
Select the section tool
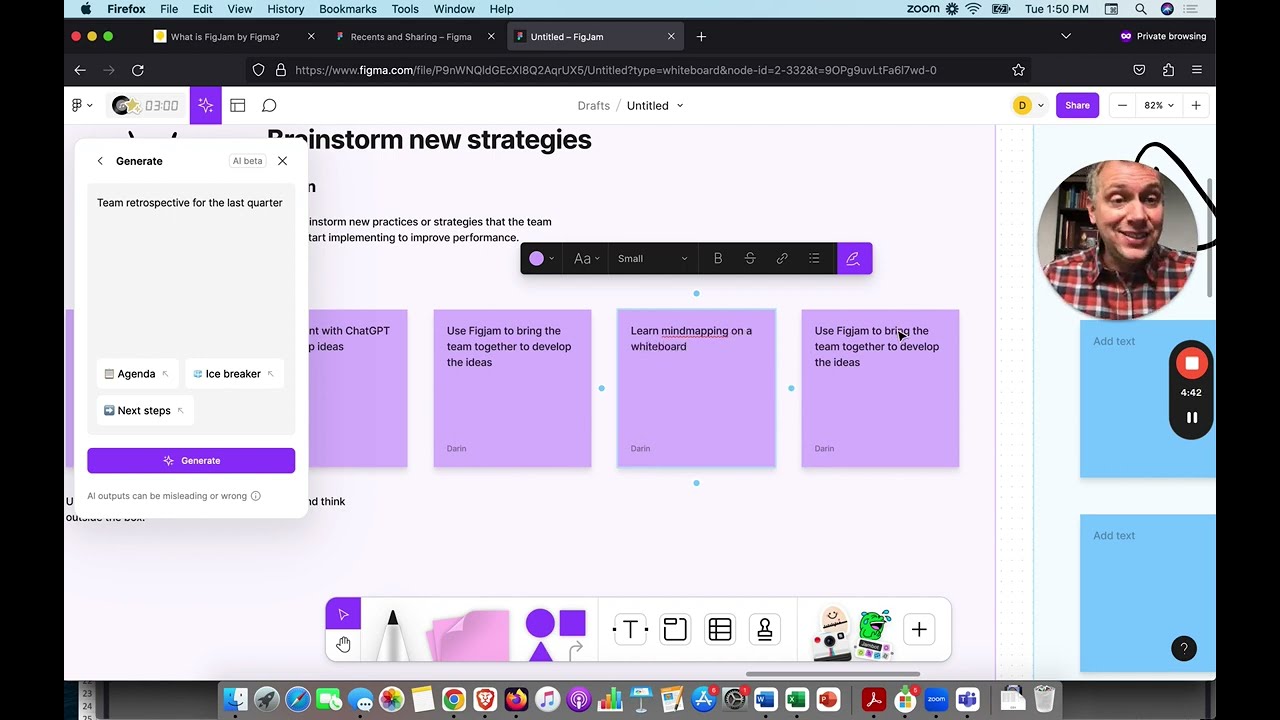click(x=675, y=629)
